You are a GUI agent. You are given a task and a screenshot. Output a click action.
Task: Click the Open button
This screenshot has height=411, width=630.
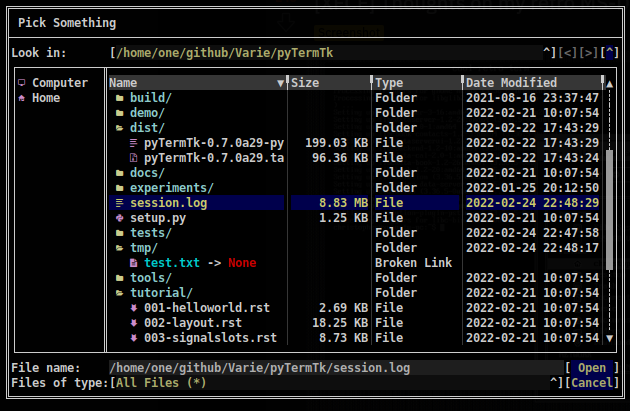click(x=592, y=368)
